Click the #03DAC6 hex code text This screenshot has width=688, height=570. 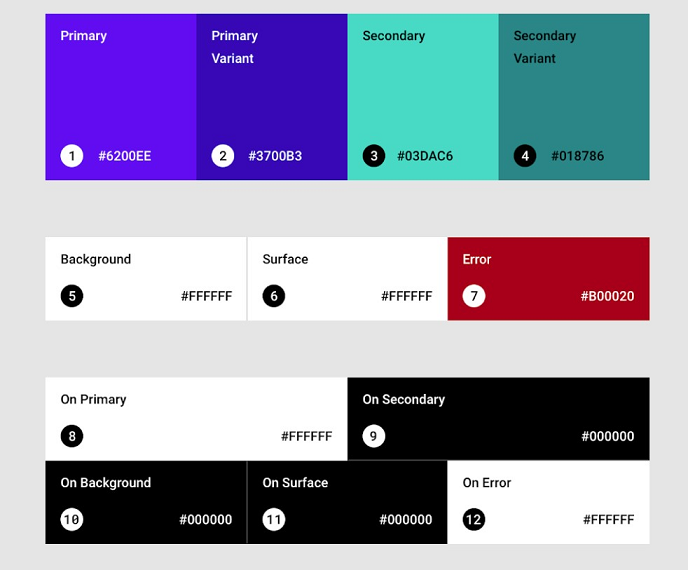425,156
